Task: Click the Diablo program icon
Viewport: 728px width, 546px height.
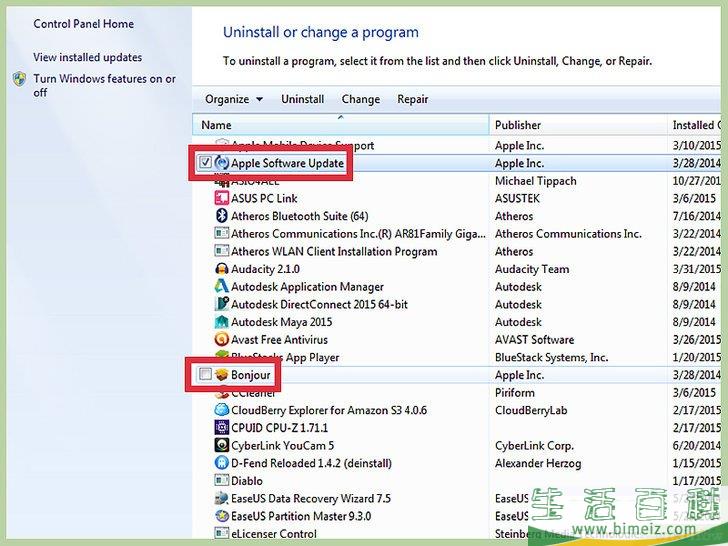Action: [221, 480]
